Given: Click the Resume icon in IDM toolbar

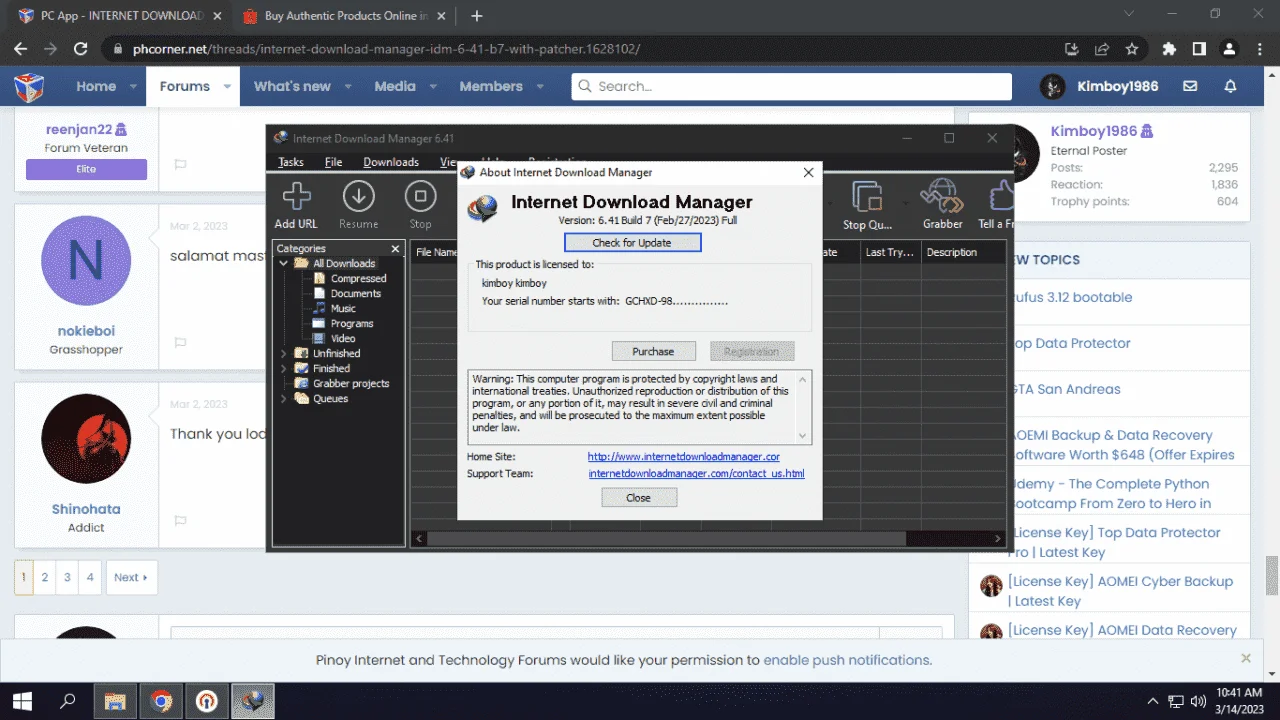Looking at the screenshot, I should pos(358,196).
